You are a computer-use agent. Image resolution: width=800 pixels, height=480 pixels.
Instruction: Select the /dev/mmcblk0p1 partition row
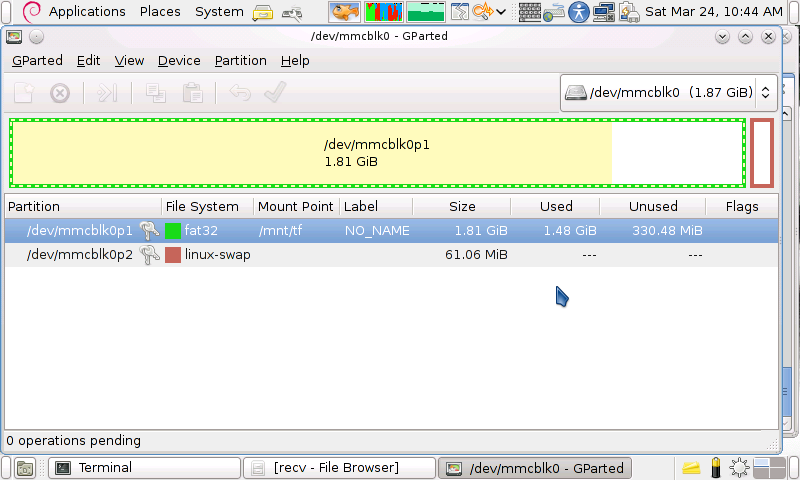click(x=391, y=231)
